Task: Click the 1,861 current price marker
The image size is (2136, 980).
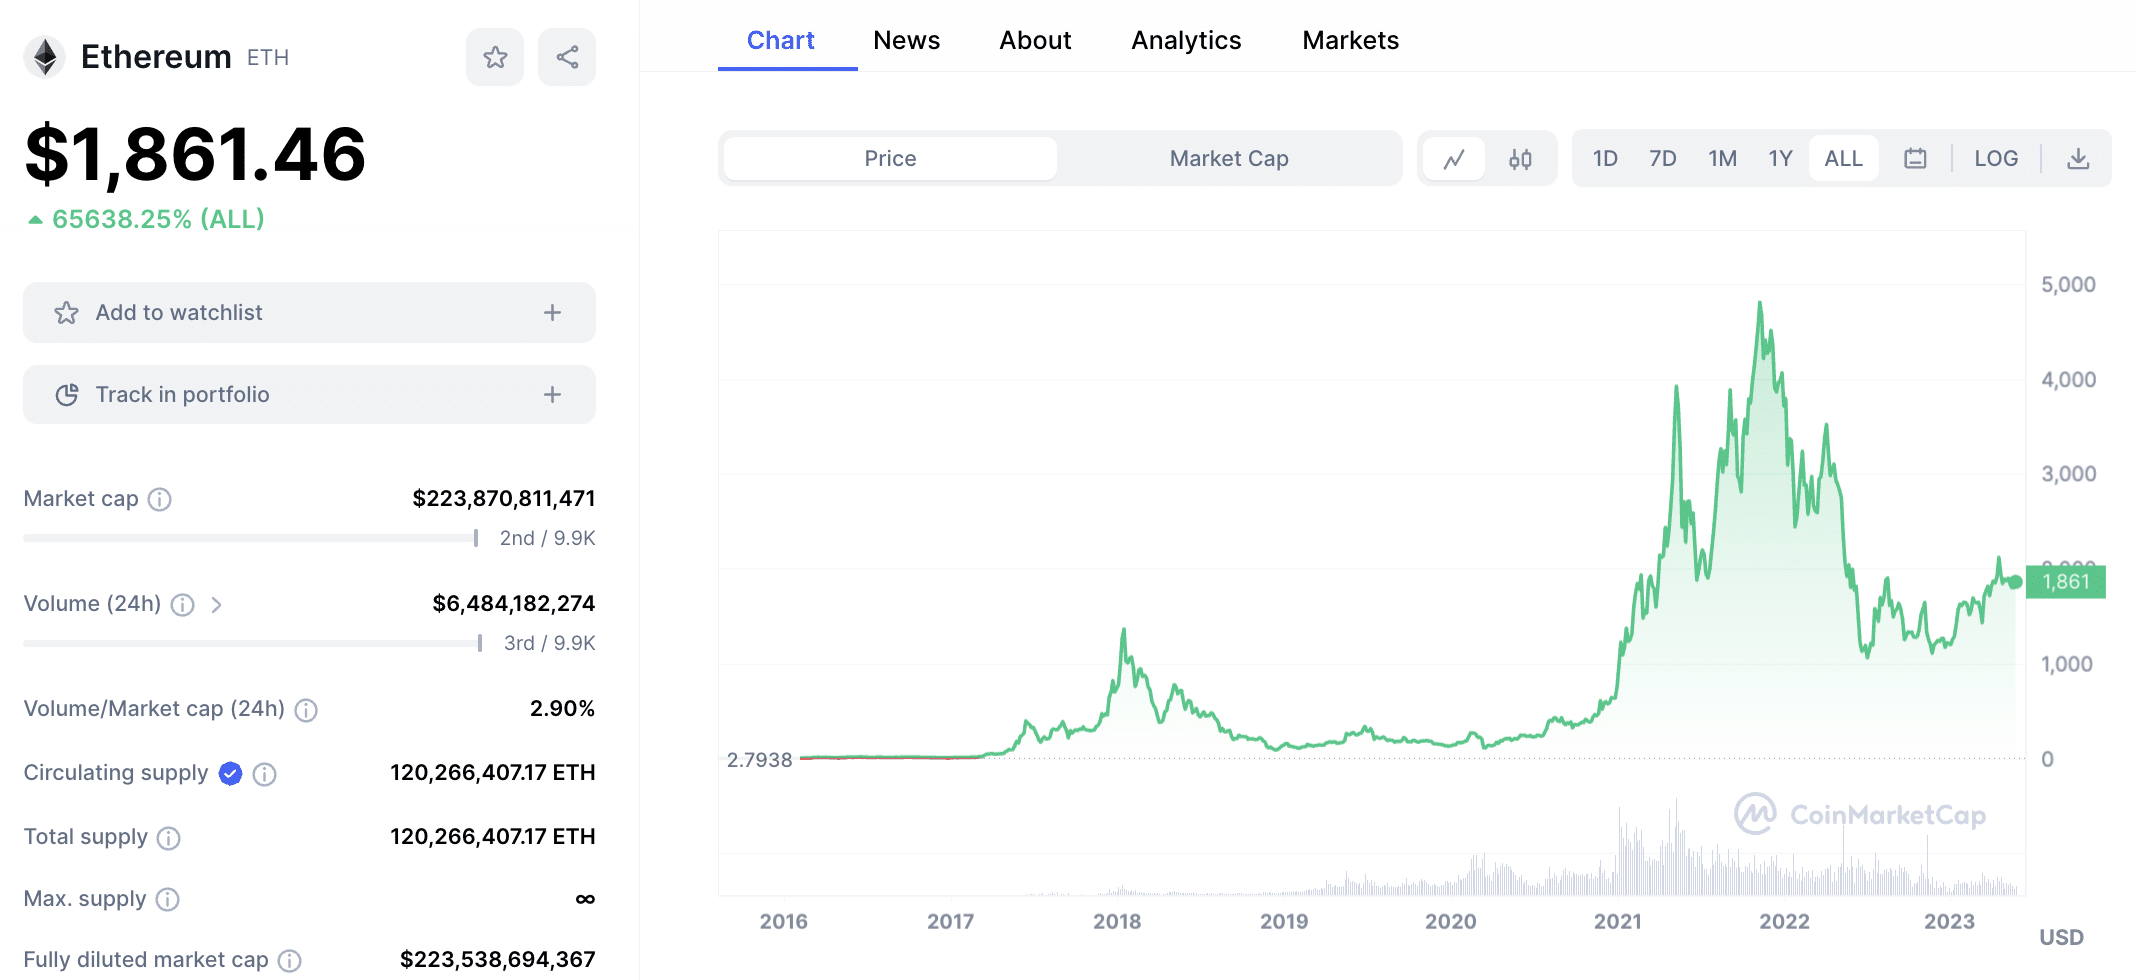Action: [x=2065, y=582]
